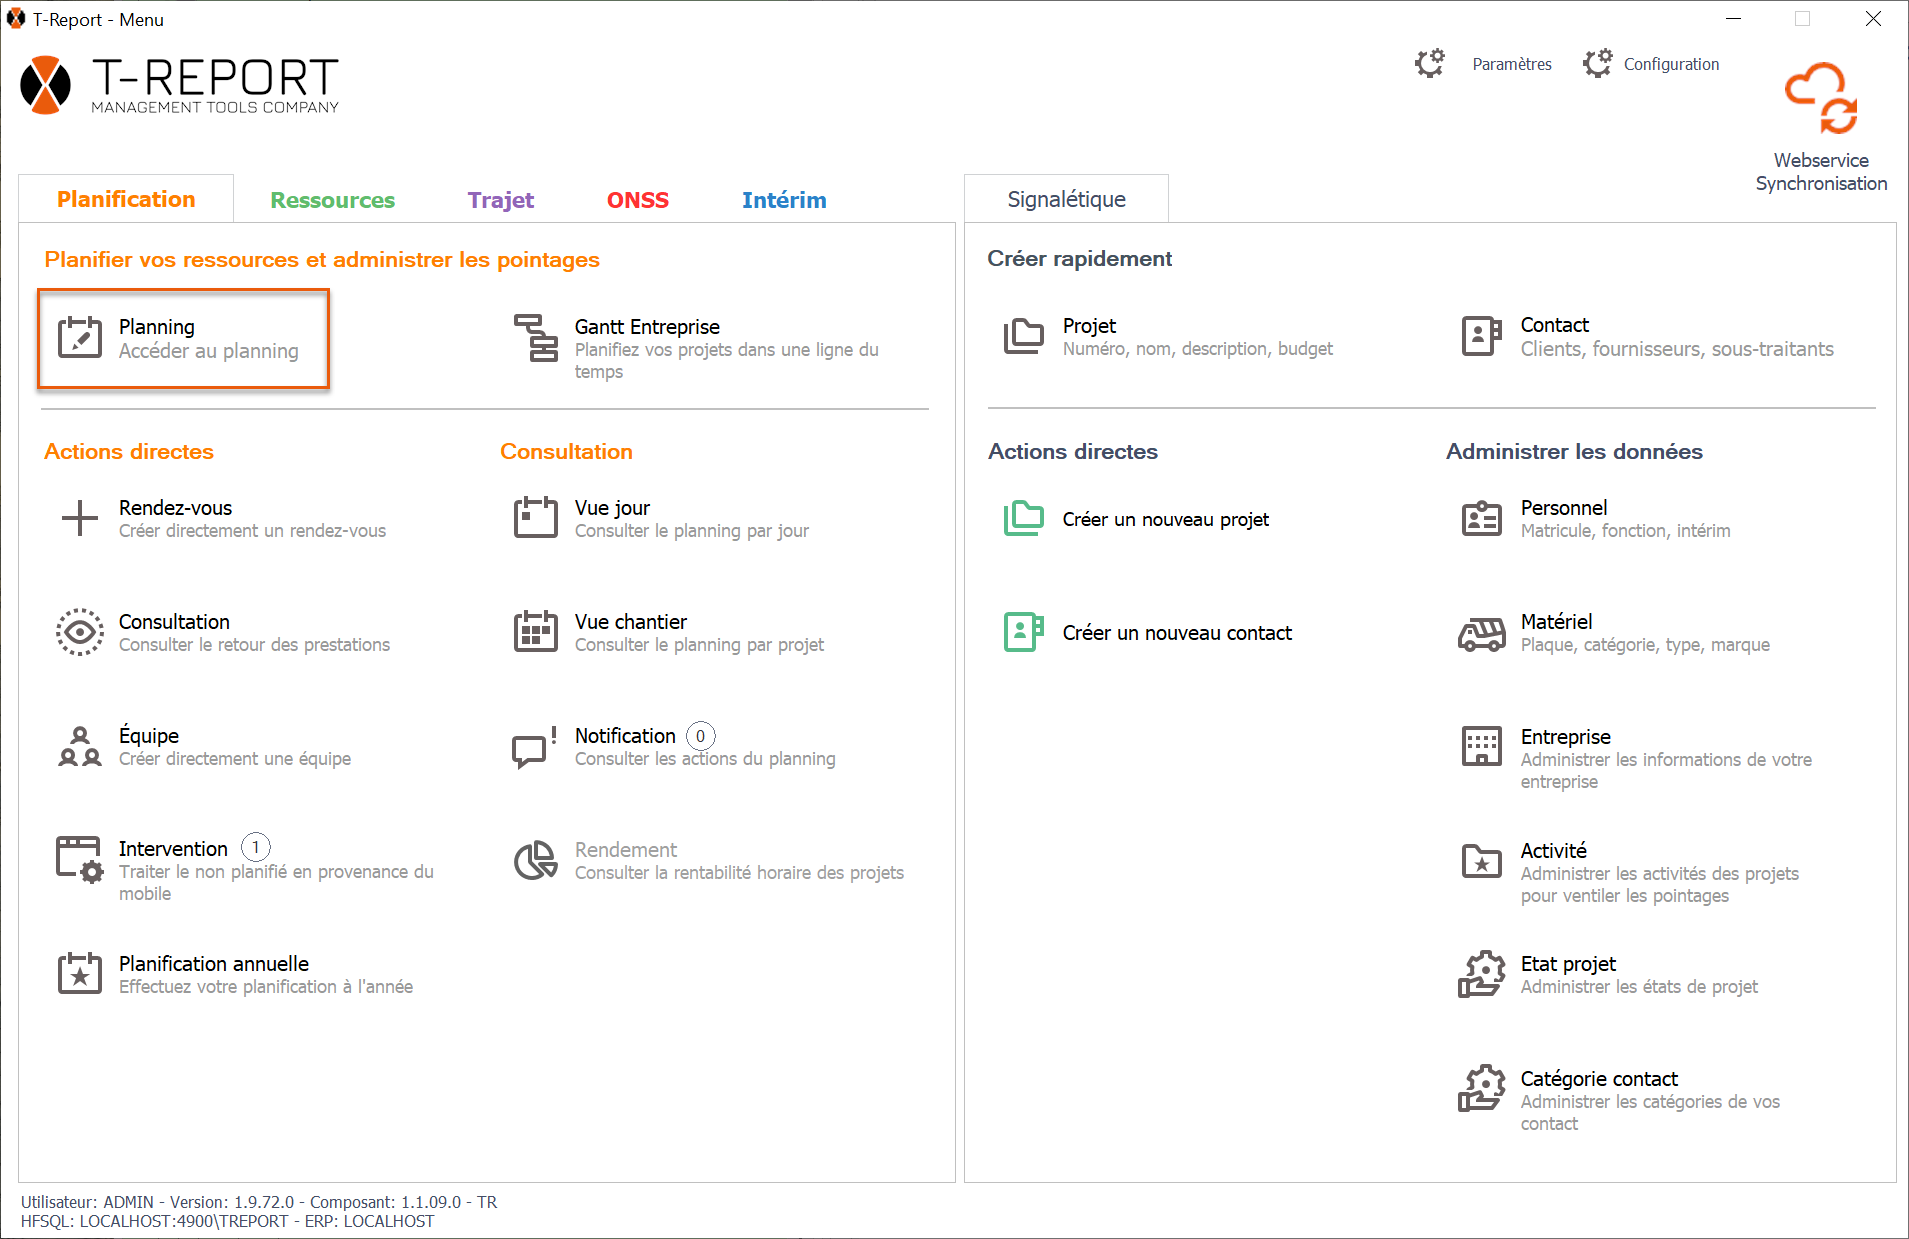Open the Gantt Entreprise icon
Image resolution: width=1909 pixels, height=1239 pixels.
pos(536,338)
